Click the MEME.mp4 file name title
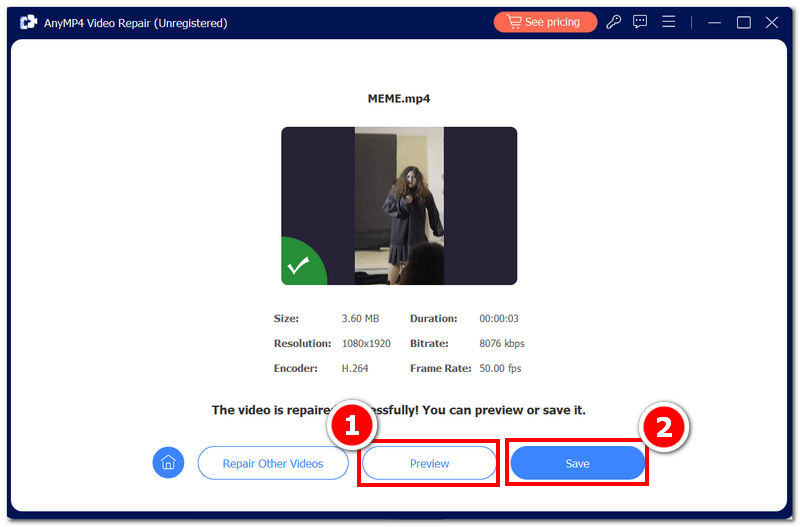This screenshot has width=800, height=527. pos(399,99)
